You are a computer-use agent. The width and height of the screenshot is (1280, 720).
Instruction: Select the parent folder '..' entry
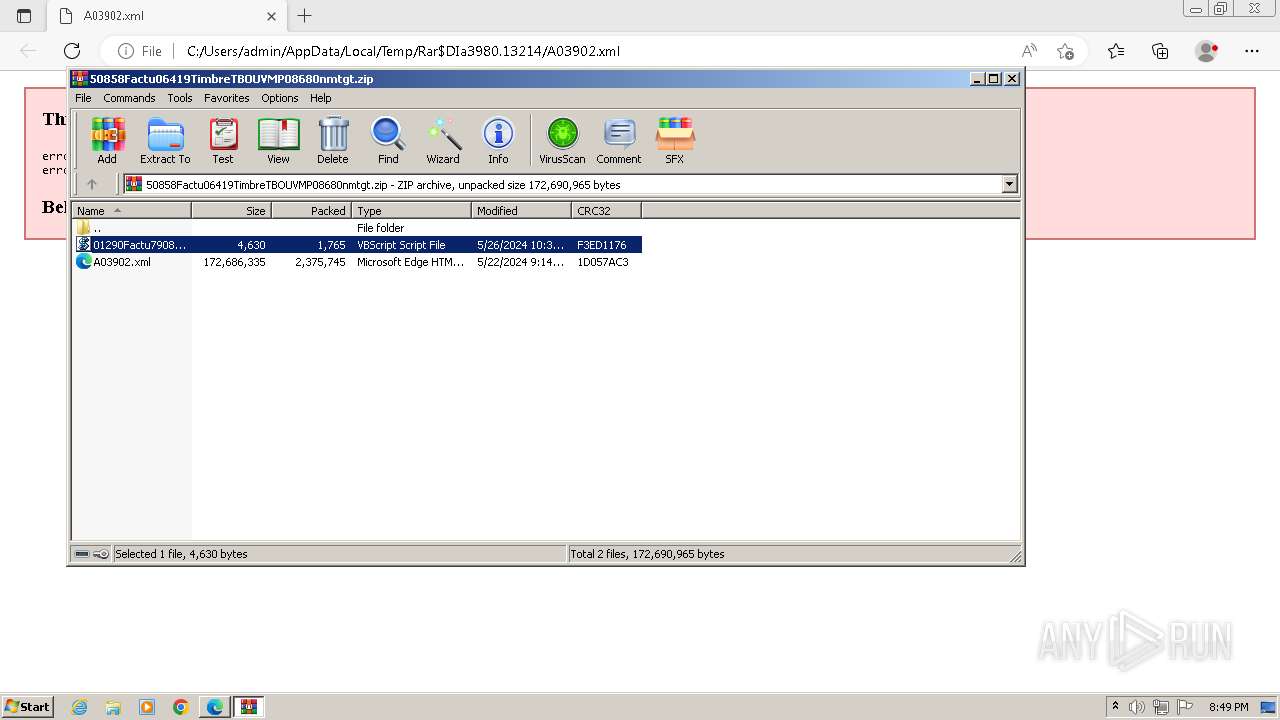(357, 228)
